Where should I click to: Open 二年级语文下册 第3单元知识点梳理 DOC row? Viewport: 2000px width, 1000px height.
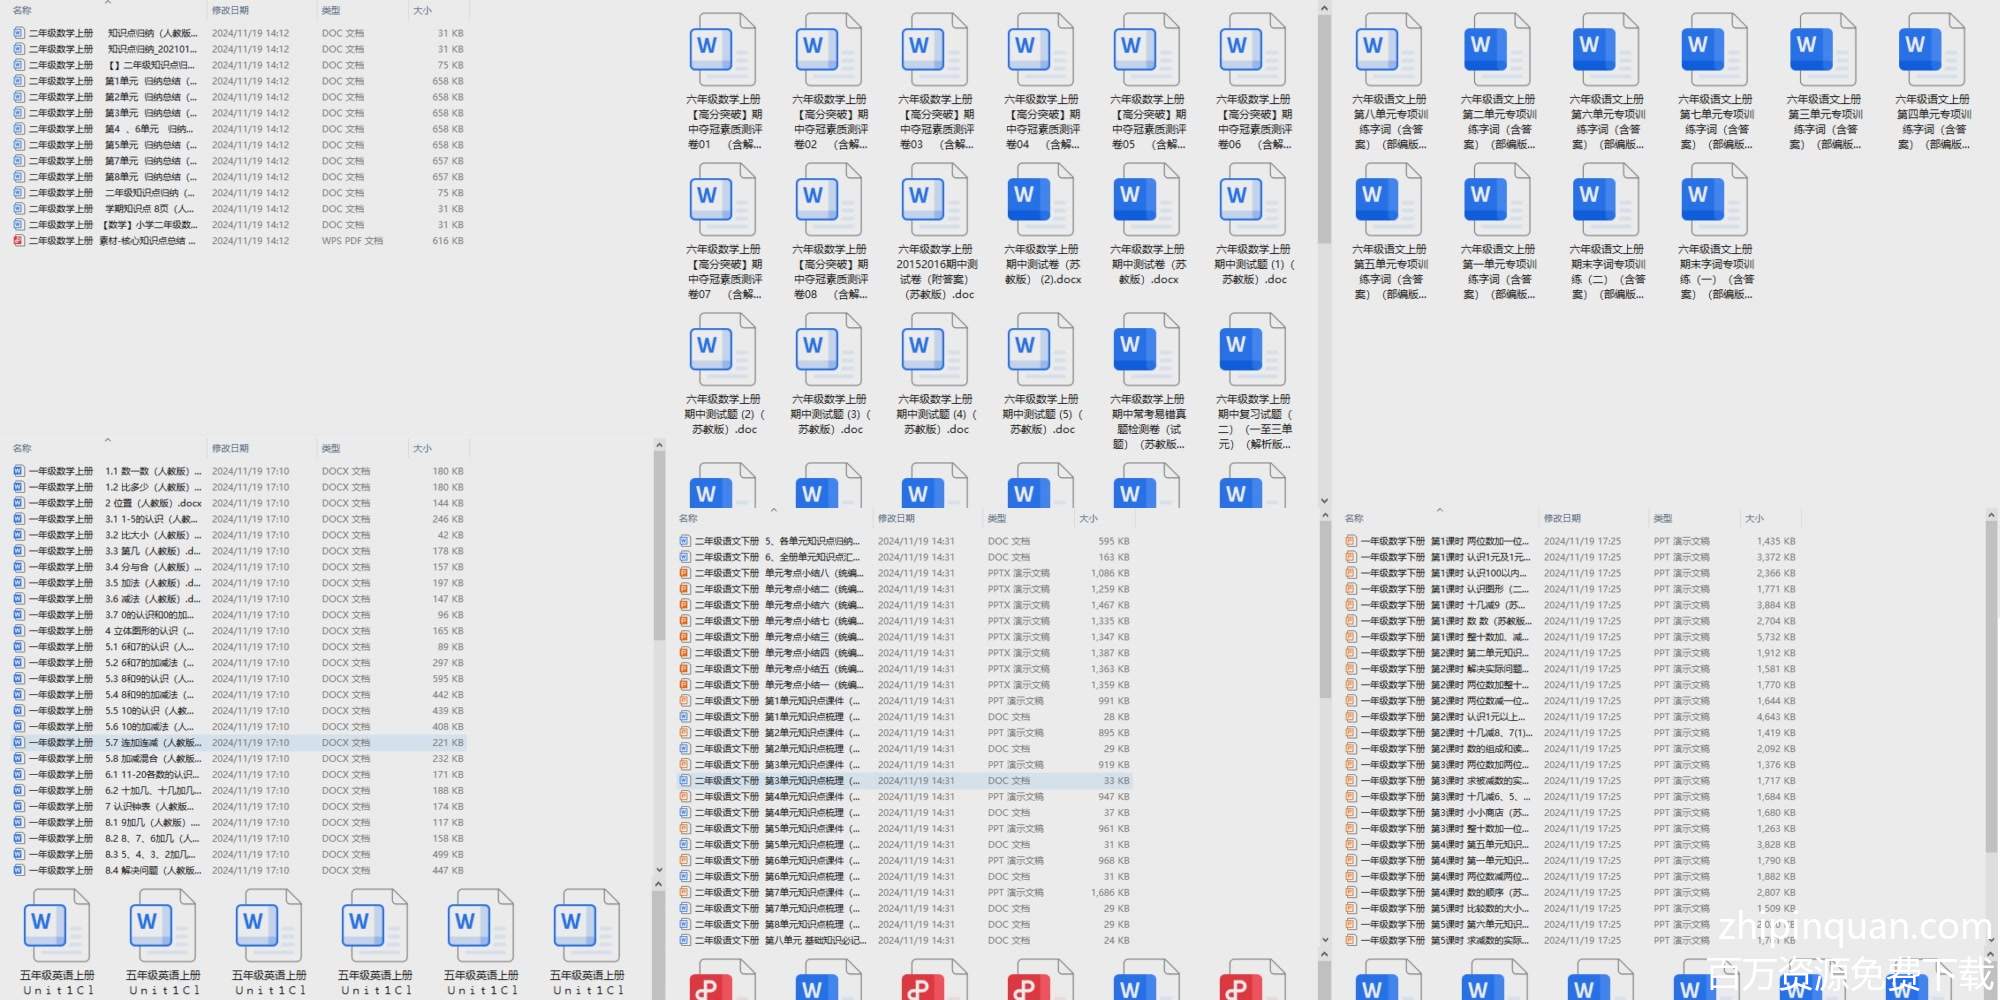pyautogui.click(x=810, y=781)
